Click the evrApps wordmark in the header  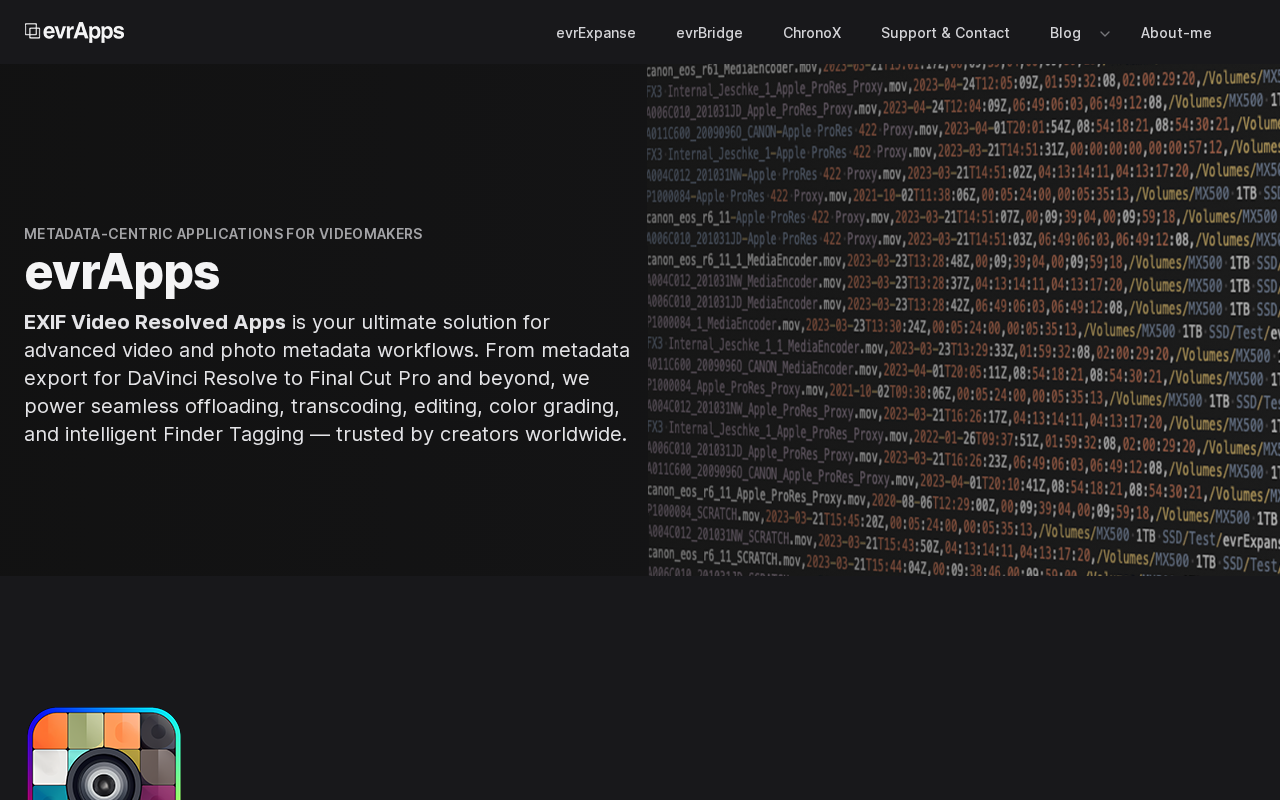point(84,32)
